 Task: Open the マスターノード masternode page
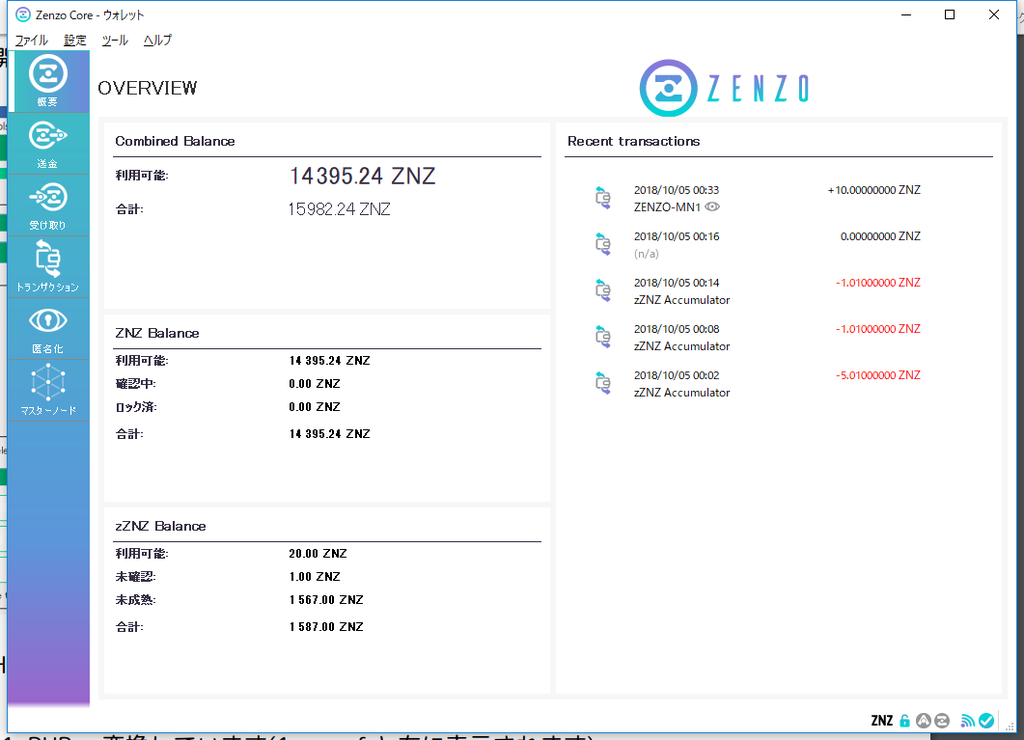coord(49,391)
